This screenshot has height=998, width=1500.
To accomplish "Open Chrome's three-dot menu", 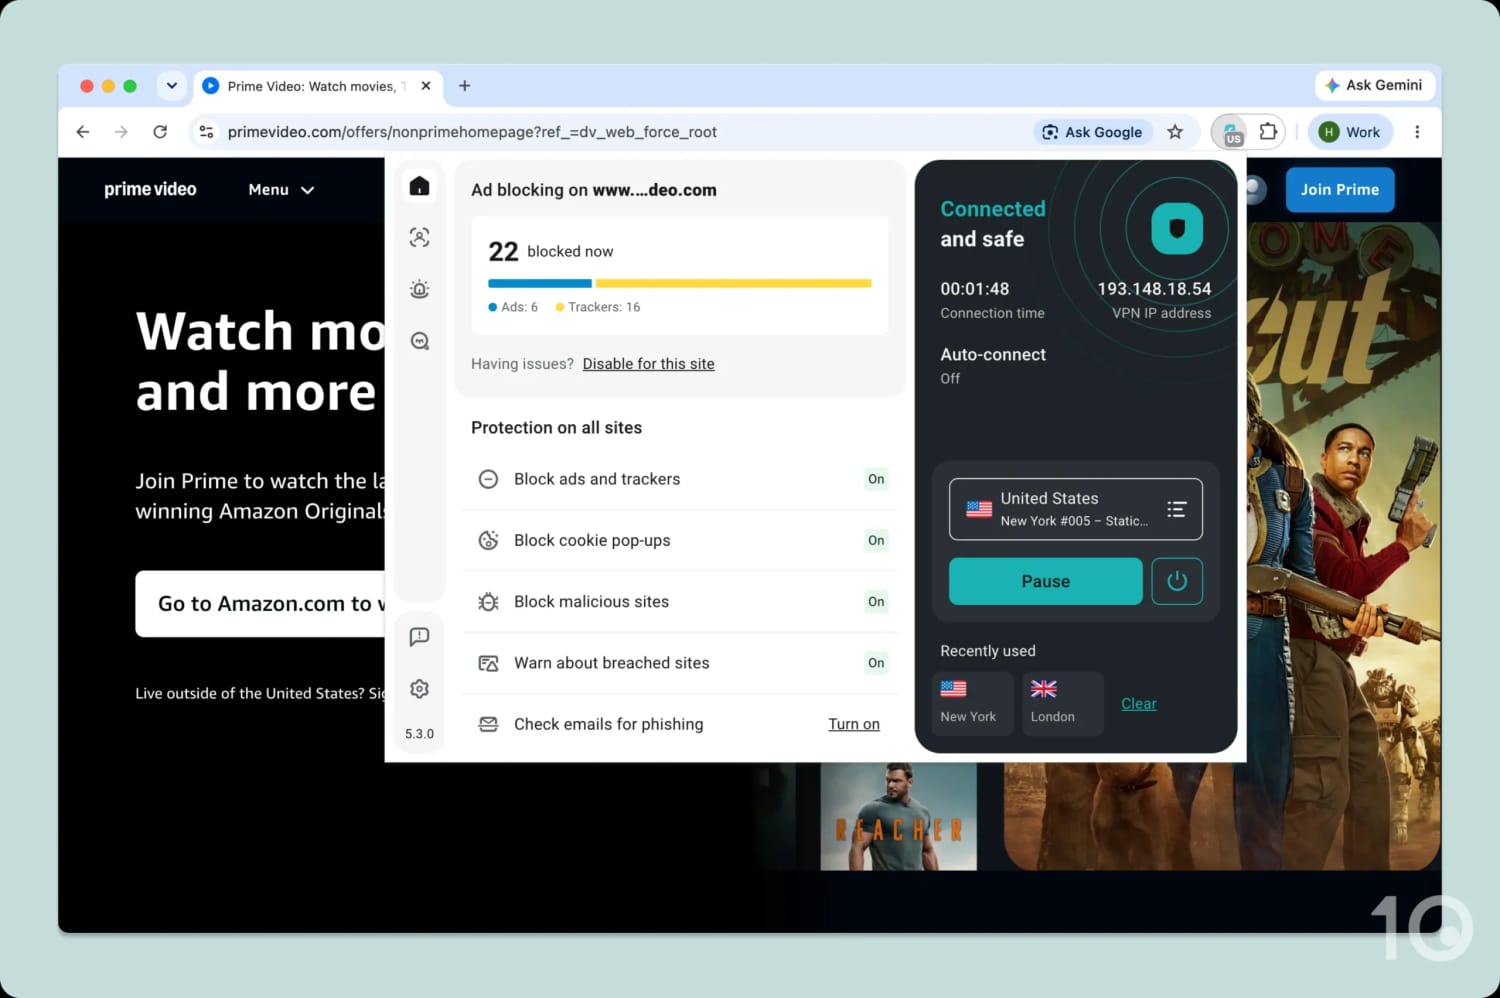I will tap(1417, 132).
